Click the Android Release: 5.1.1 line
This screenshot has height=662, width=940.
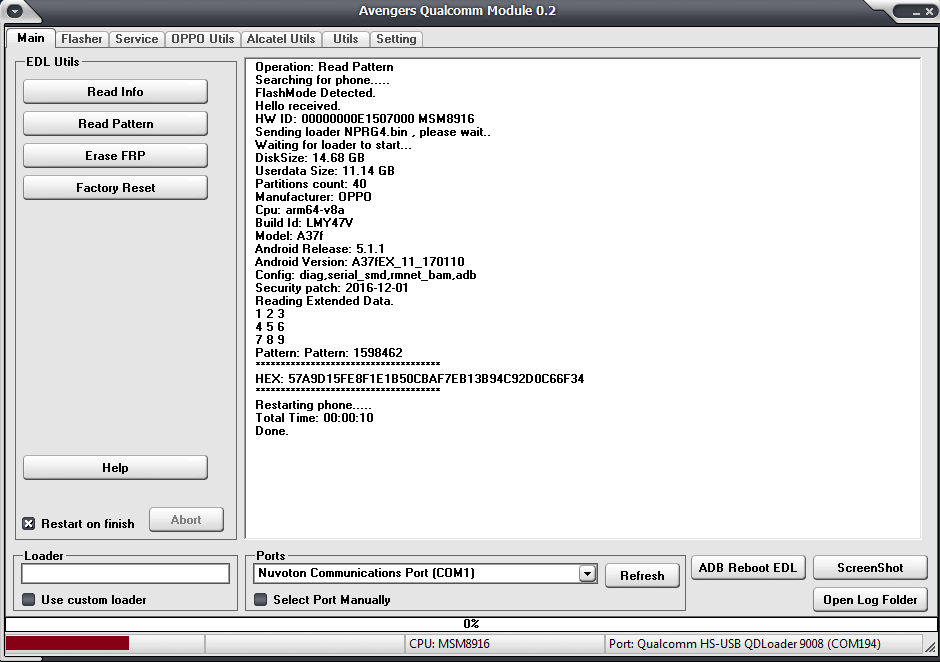coord(320,249)
